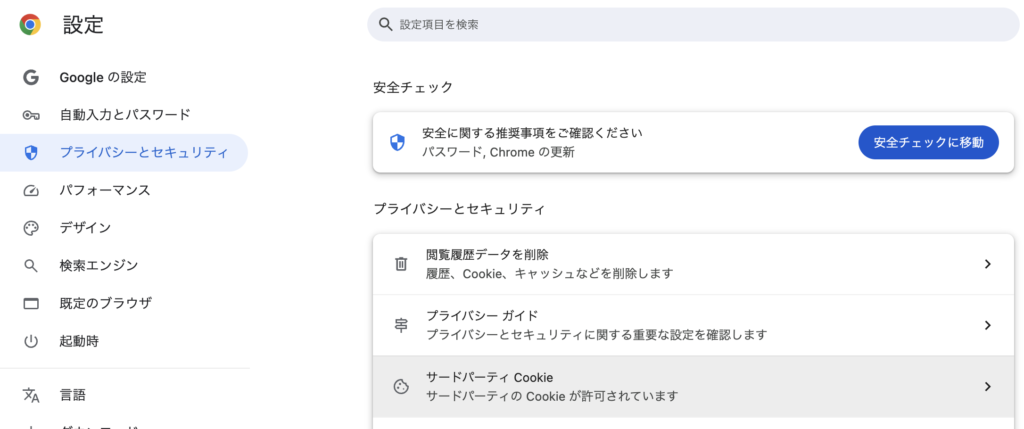1024x429 pixels.
Task: Click the Google G icon in sidebar
Action: tap(31, 77)
